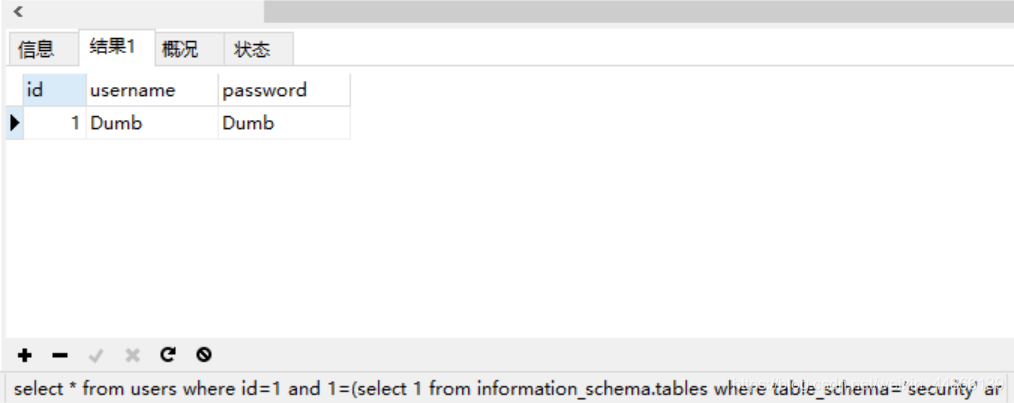This screenshot has height=403, width=1014.
Task: Select the id cell containing 1
Action: tap(54, 123)
